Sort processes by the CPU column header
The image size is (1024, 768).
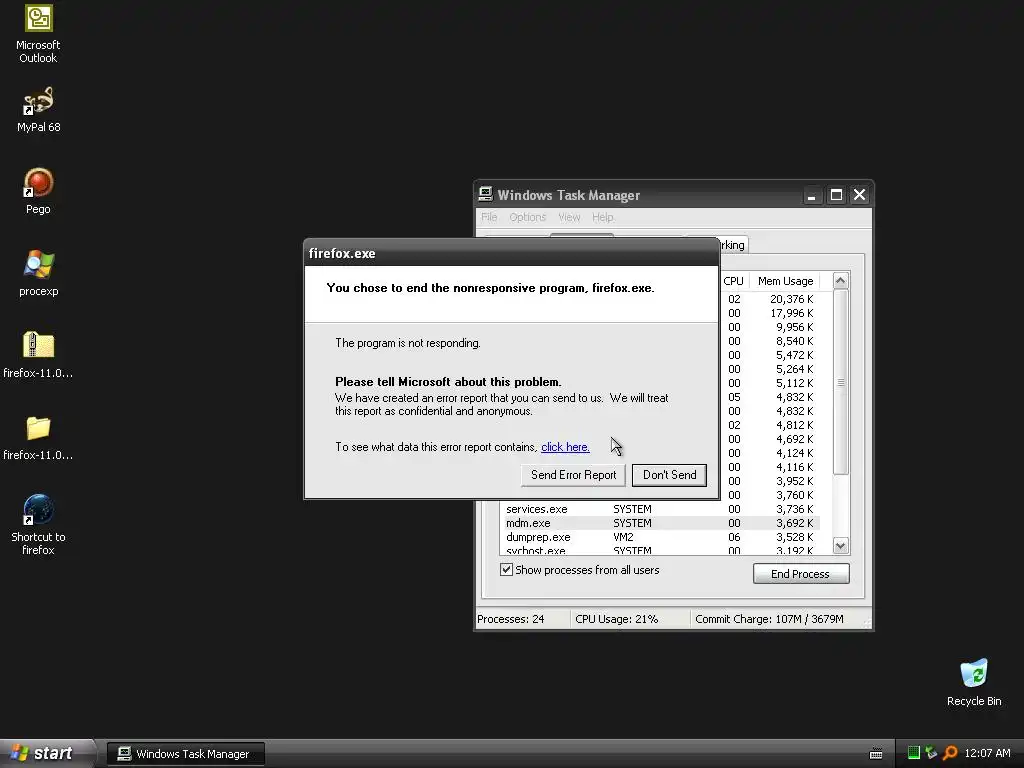tap(733, 281)
